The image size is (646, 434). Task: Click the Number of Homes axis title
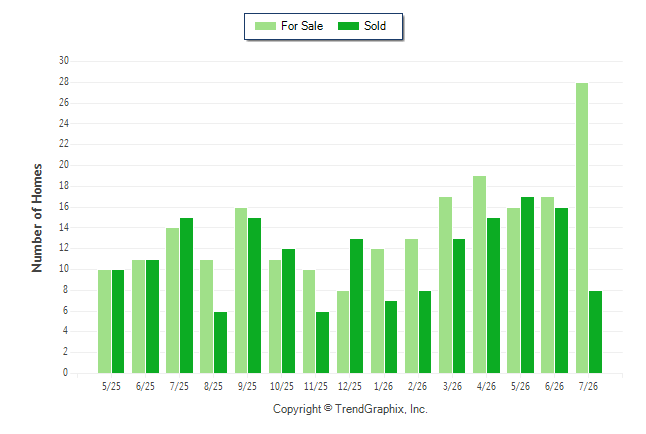[x=37, y=218]
